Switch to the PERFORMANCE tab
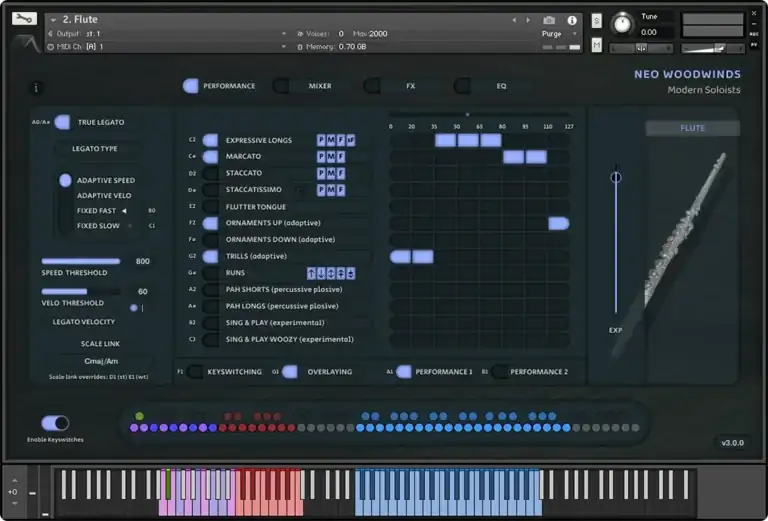This screenshot has width=768, height=521. (x=219, y=86)
